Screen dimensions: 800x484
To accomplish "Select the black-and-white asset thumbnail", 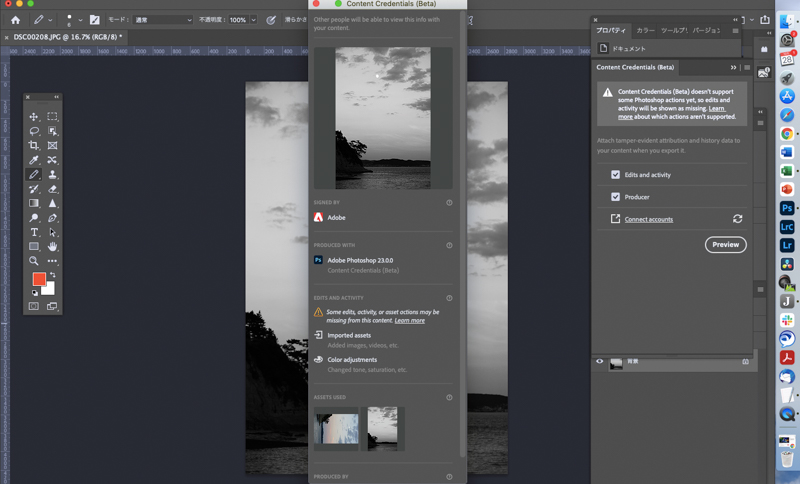I will (x=383, y=429).
